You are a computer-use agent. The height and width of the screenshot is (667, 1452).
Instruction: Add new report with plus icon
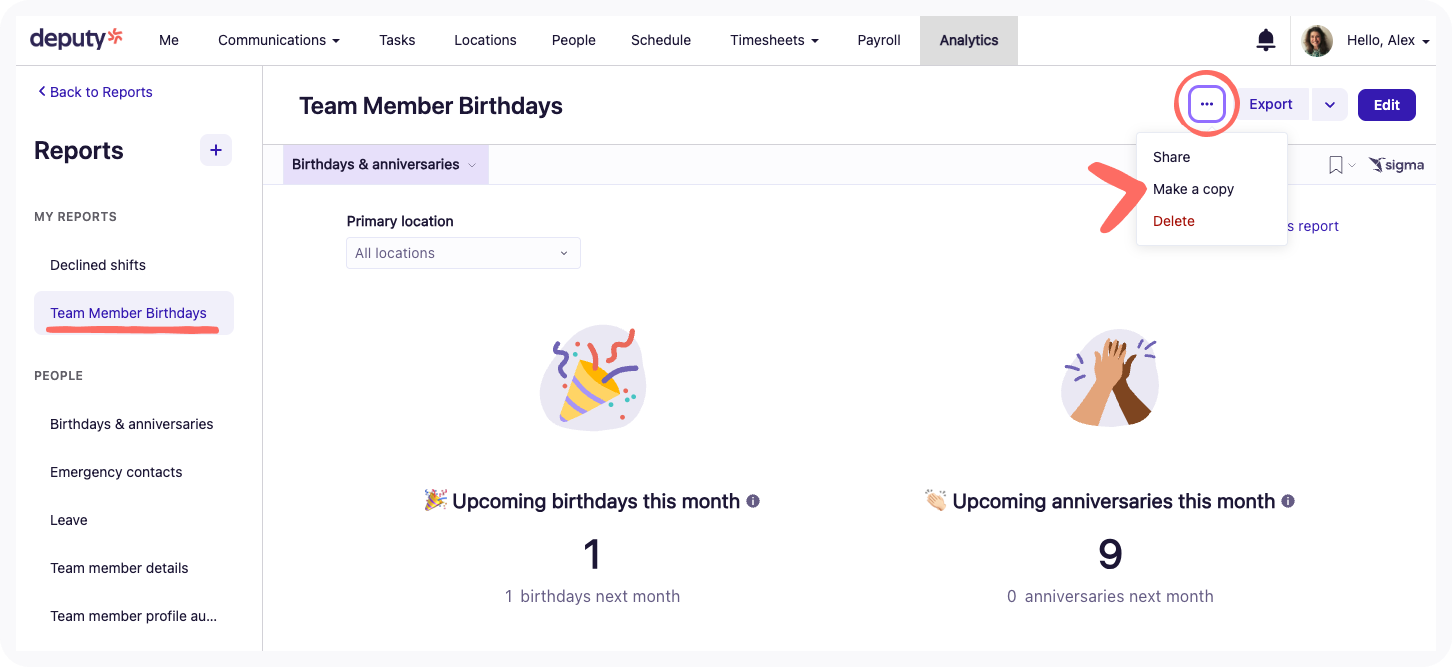click(x=216, y=150)
